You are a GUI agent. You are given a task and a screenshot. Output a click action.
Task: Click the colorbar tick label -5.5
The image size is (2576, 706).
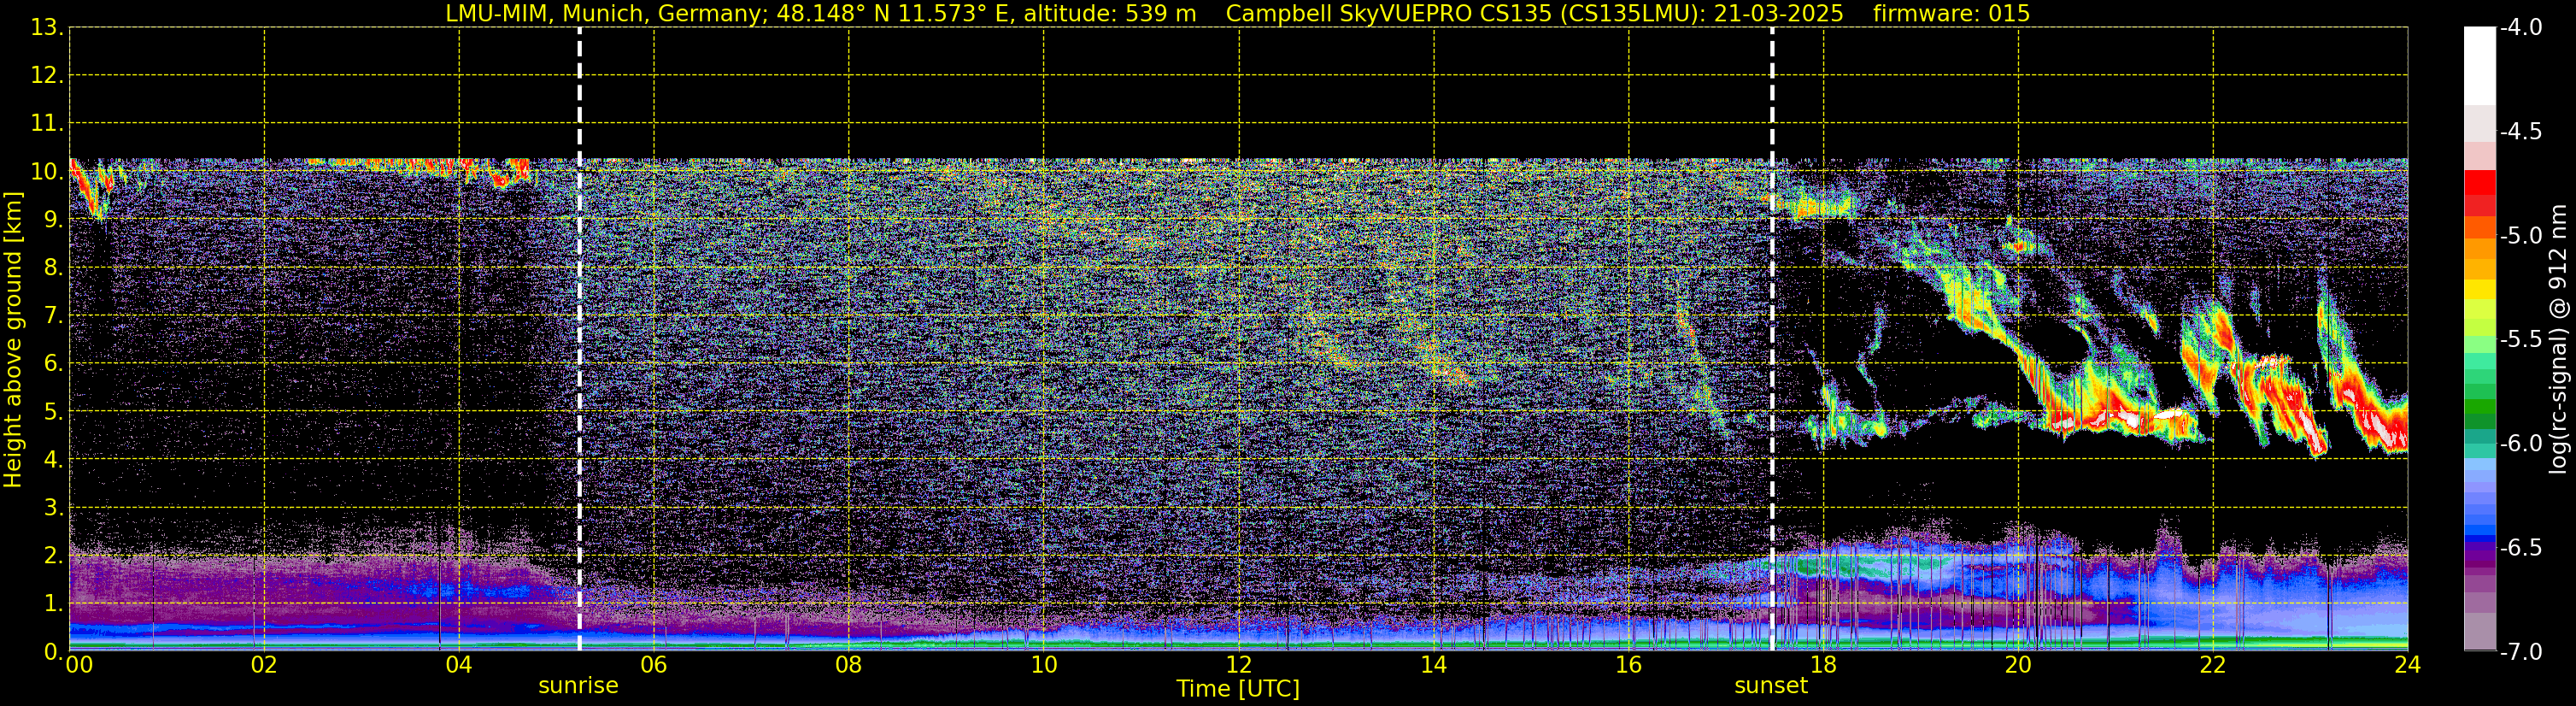2520,339
